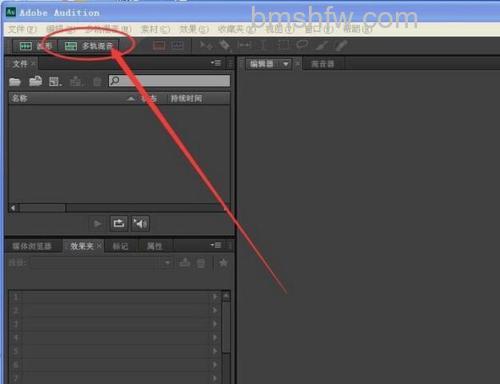500x384 pixels.
Task: Click the New File icon
Action: click(55, 81)
